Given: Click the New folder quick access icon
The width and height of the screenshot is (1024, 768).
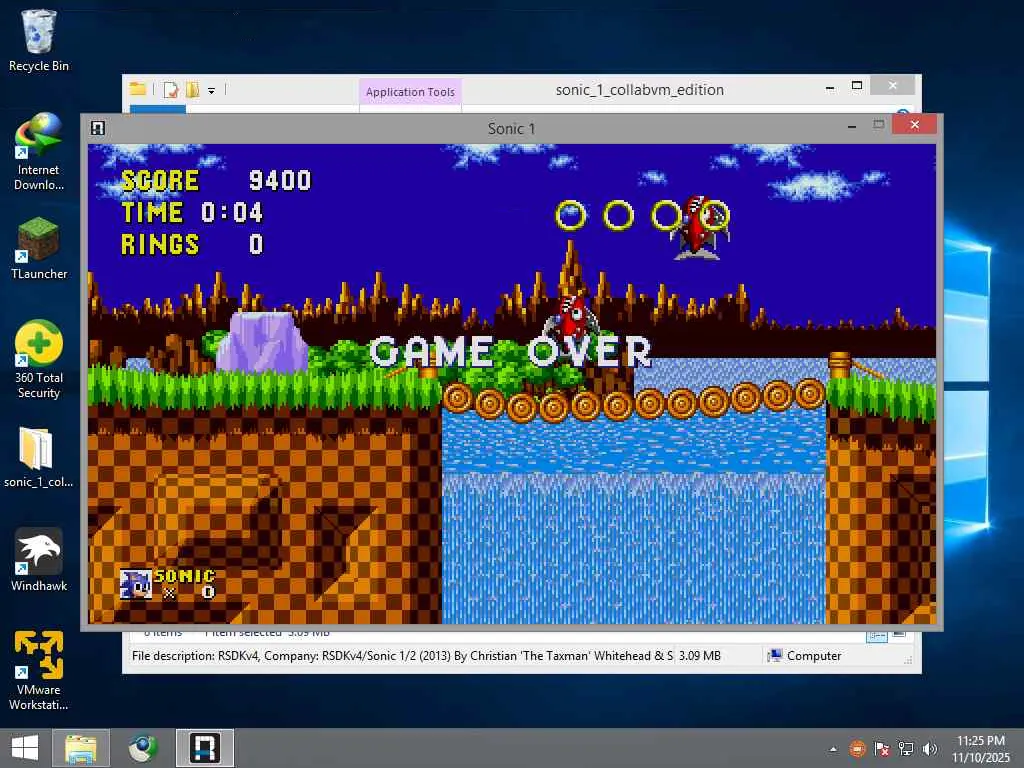Looking at the screenshot, I should pyautogui.click(x=193, y=89).
